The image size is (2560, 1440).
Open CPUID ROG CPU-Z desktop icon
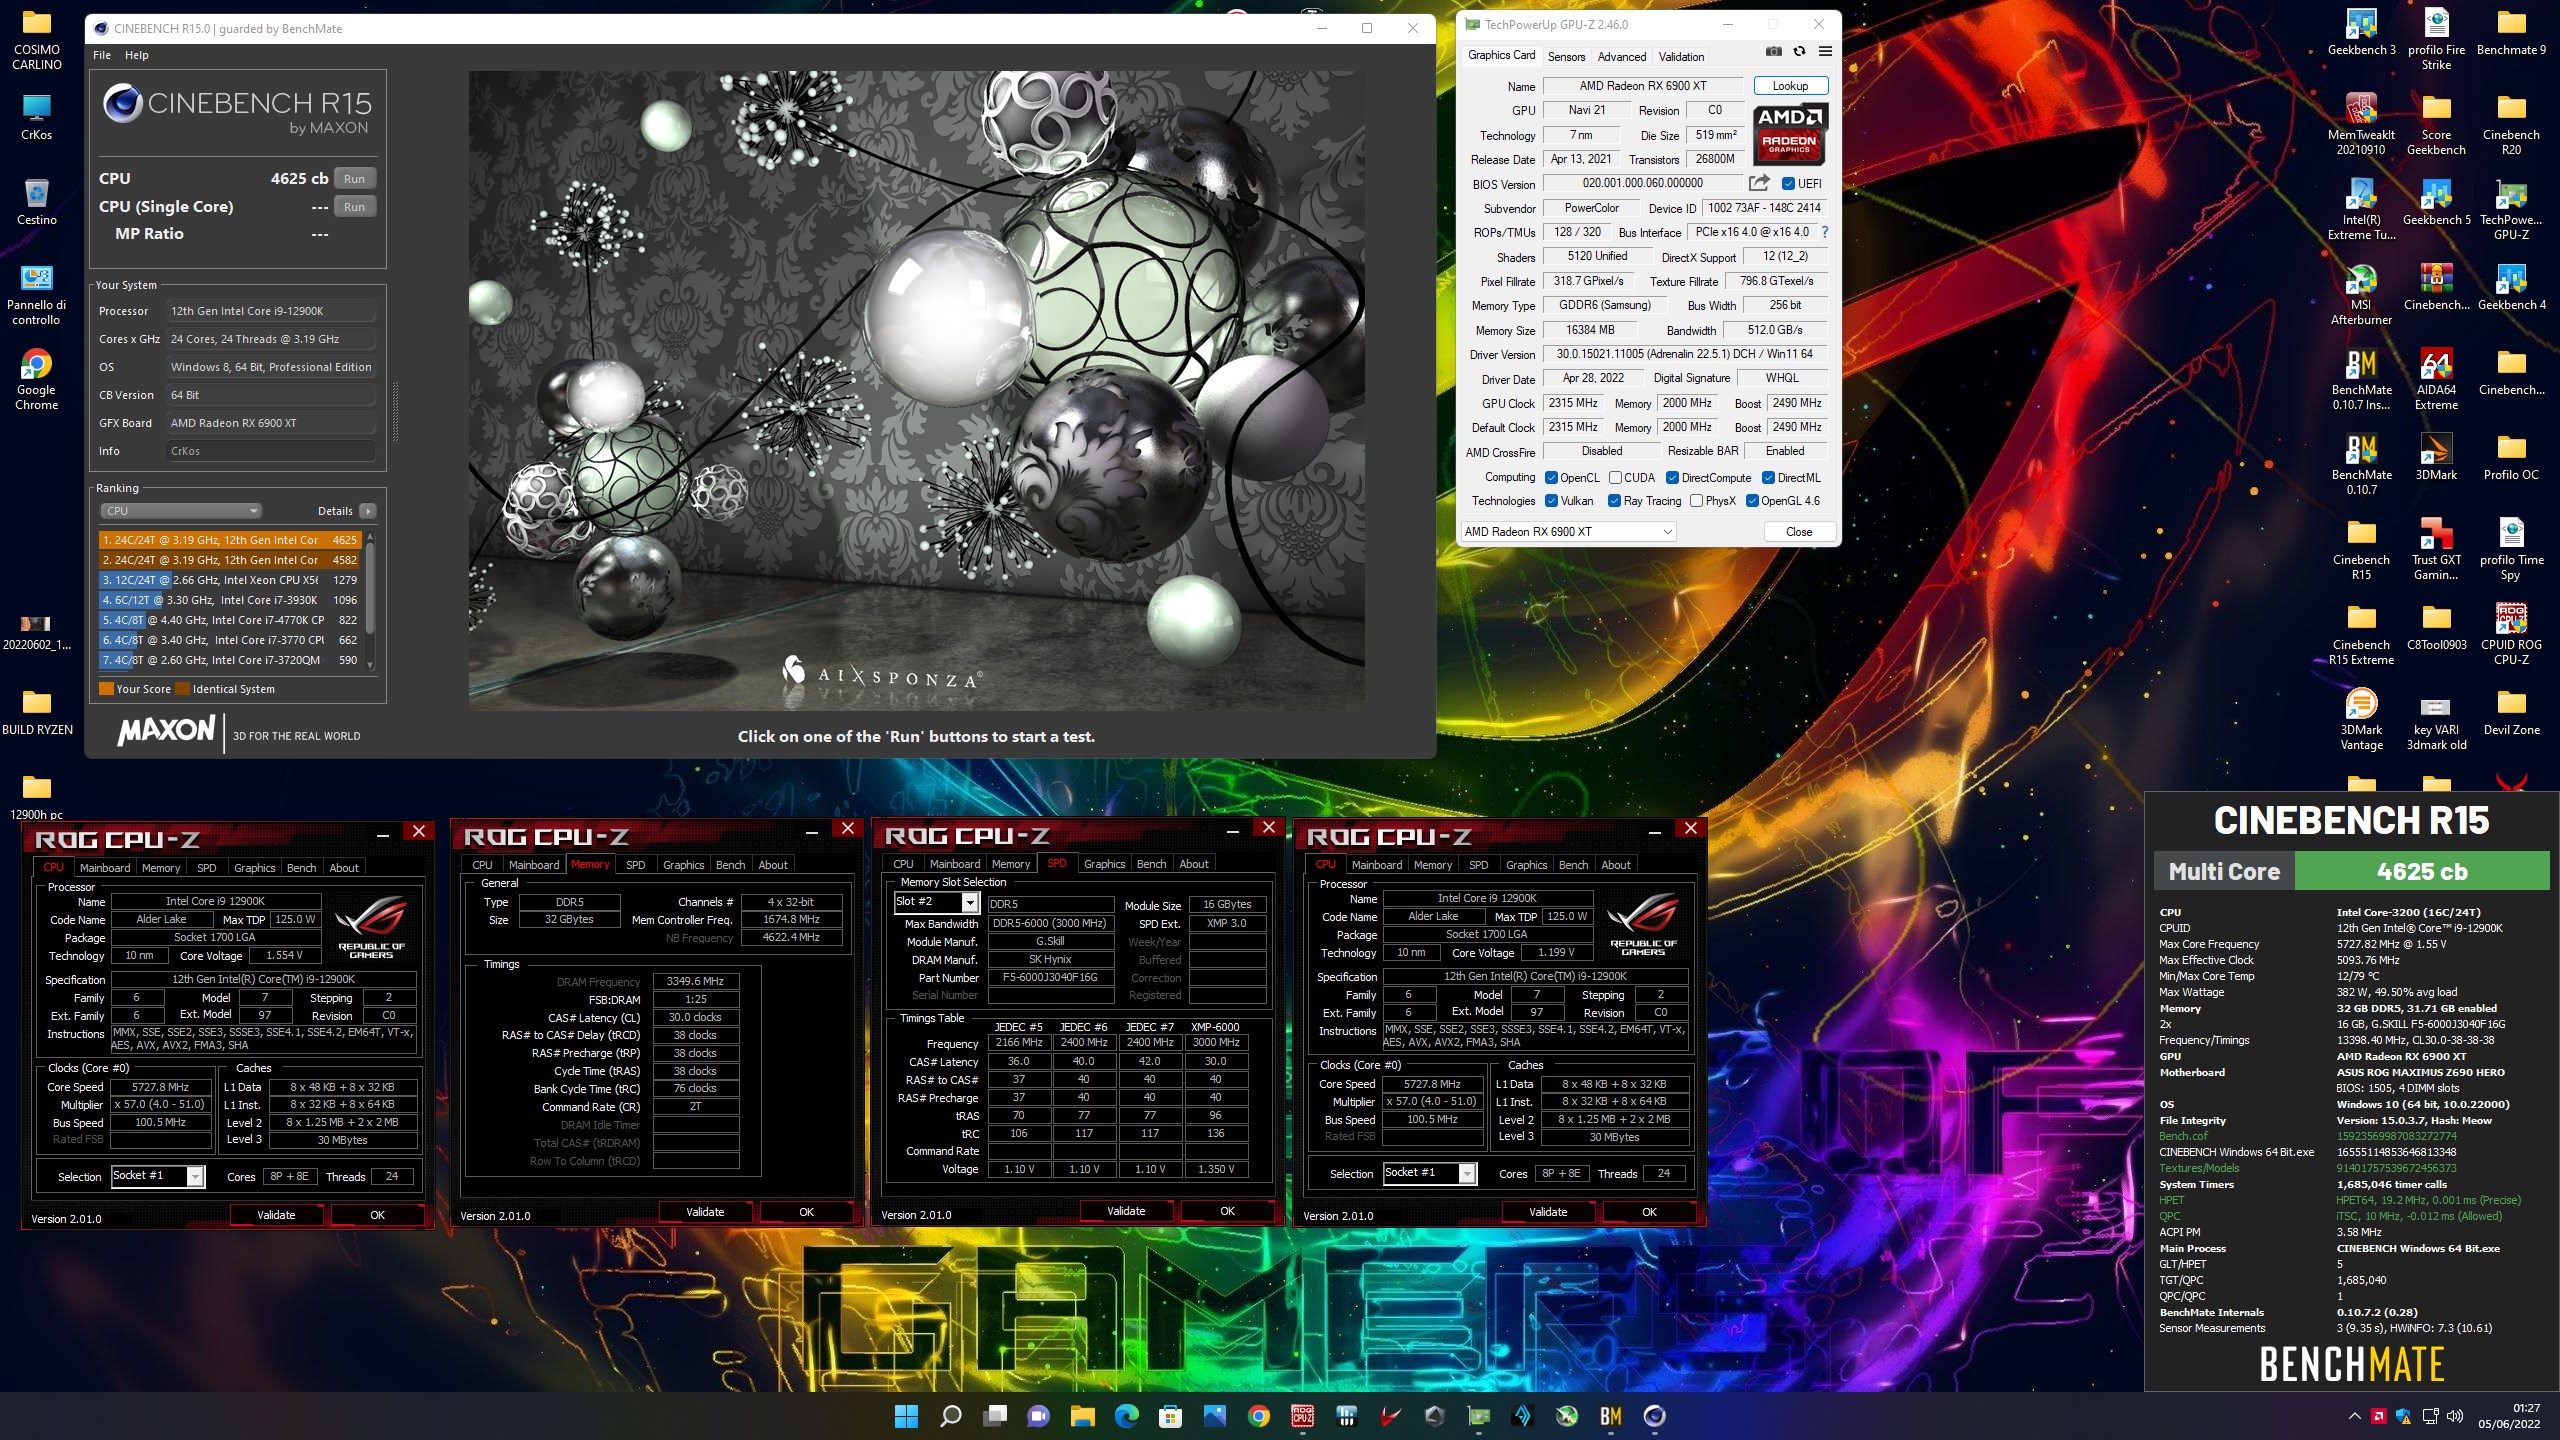point(2511,634)
